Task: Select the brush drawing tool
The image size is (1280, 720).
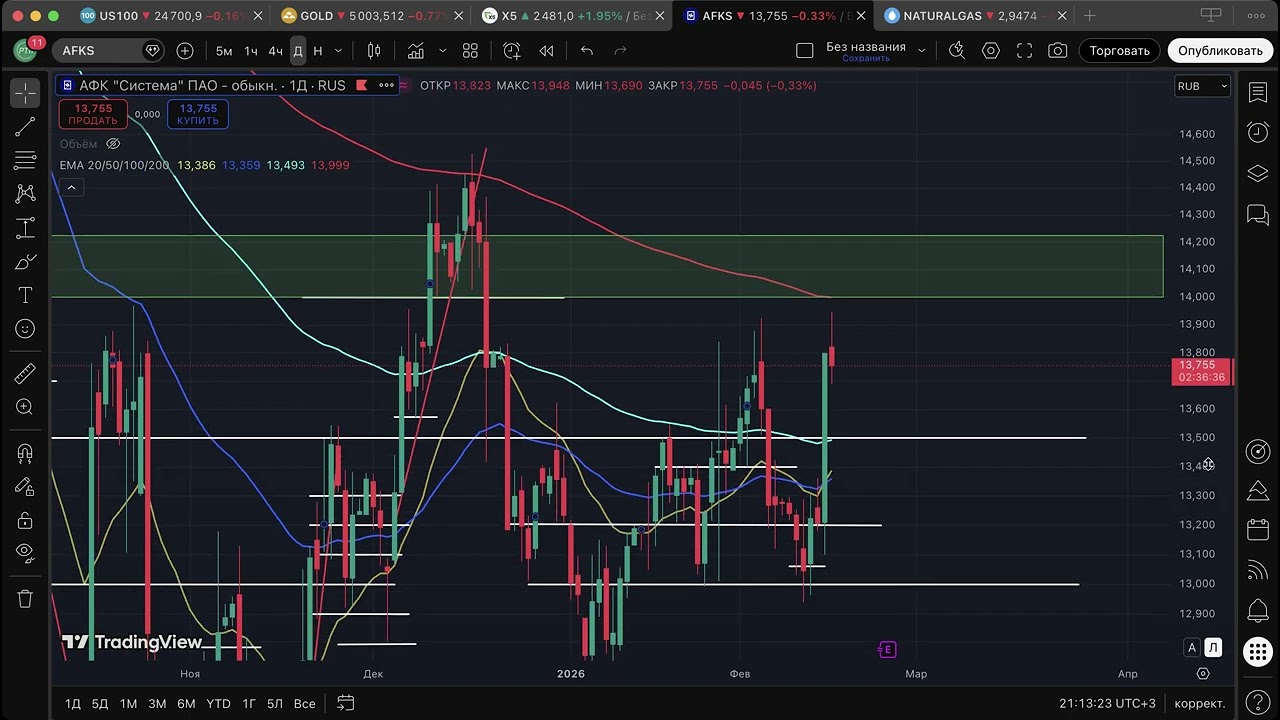Action: tap(25, 262)
